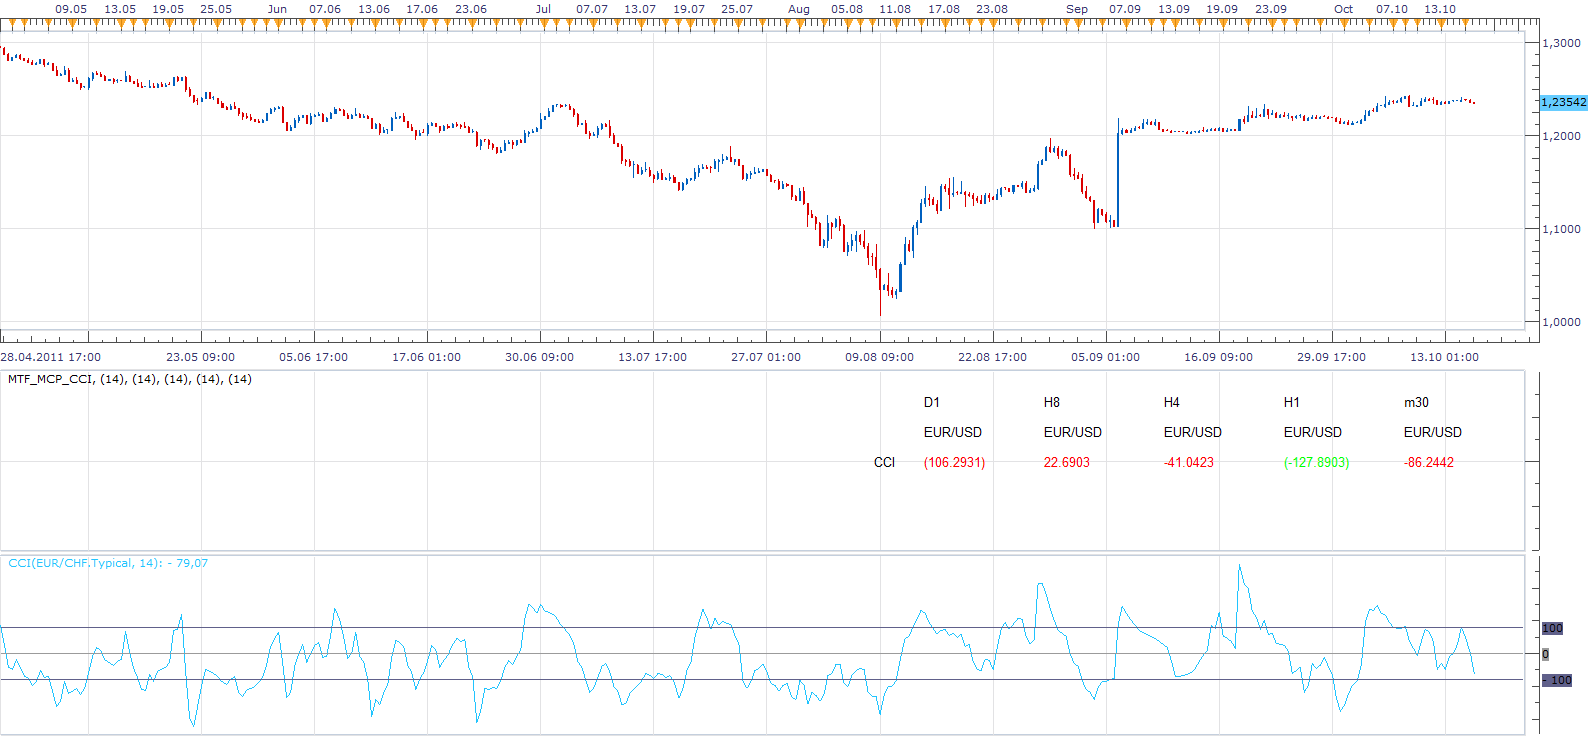Click the 09.08 09:00 time label

point(879,357)
